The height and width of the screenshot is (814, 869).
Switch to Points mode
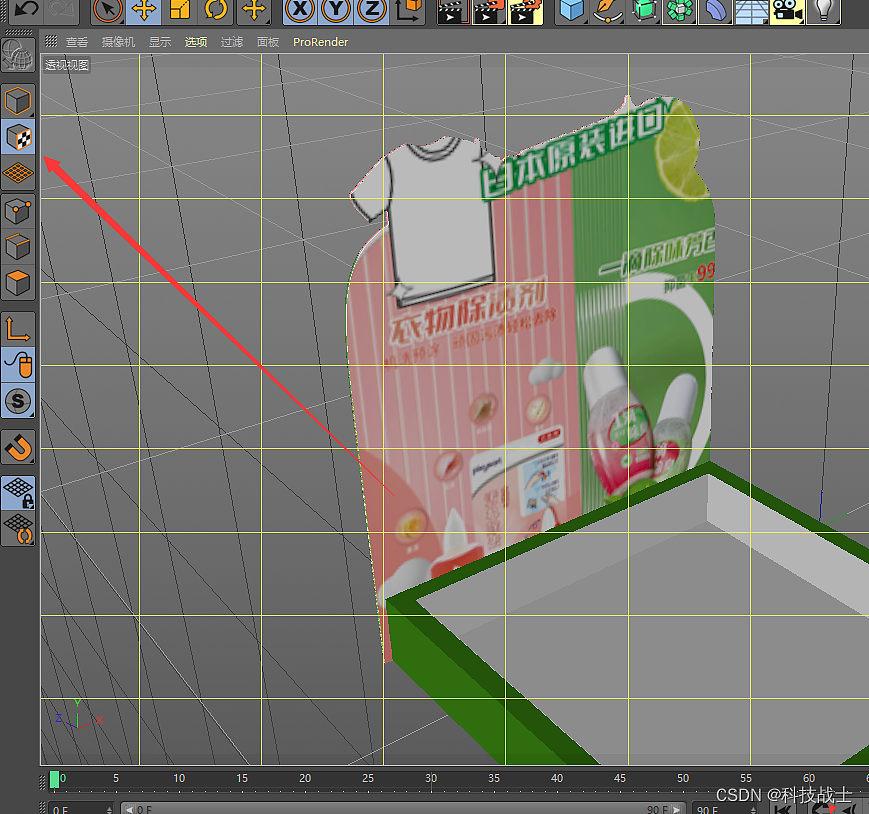(18, 211)
